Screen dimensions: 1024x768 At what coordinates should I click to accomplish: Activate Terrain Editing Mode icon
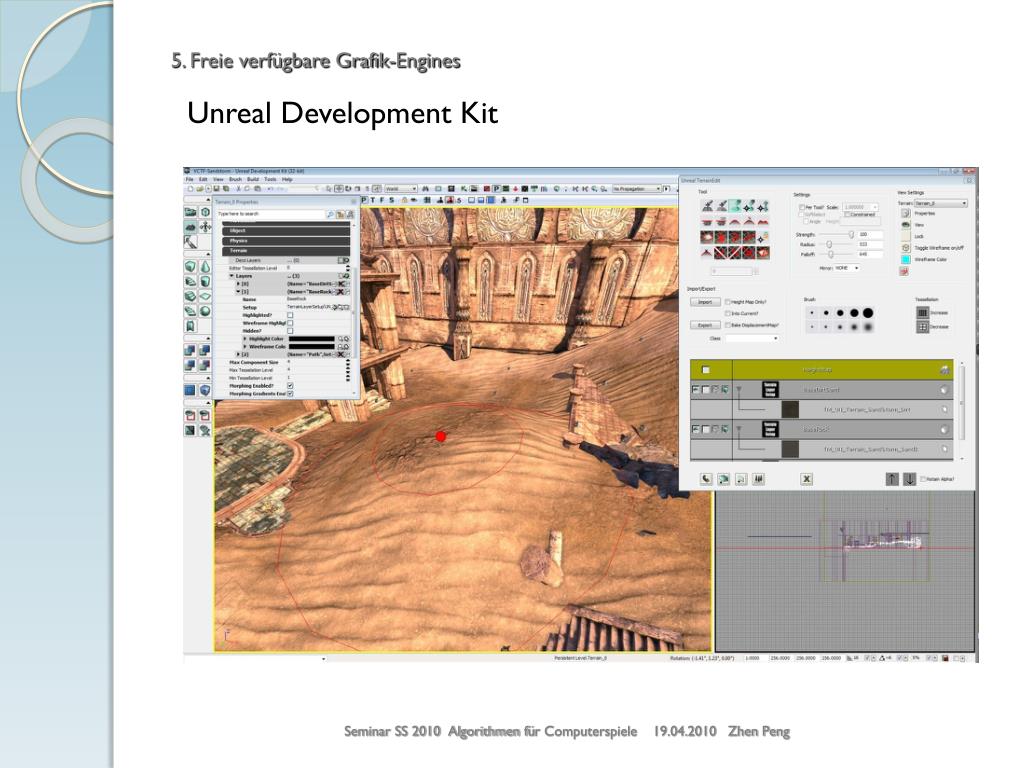point(190,227)
